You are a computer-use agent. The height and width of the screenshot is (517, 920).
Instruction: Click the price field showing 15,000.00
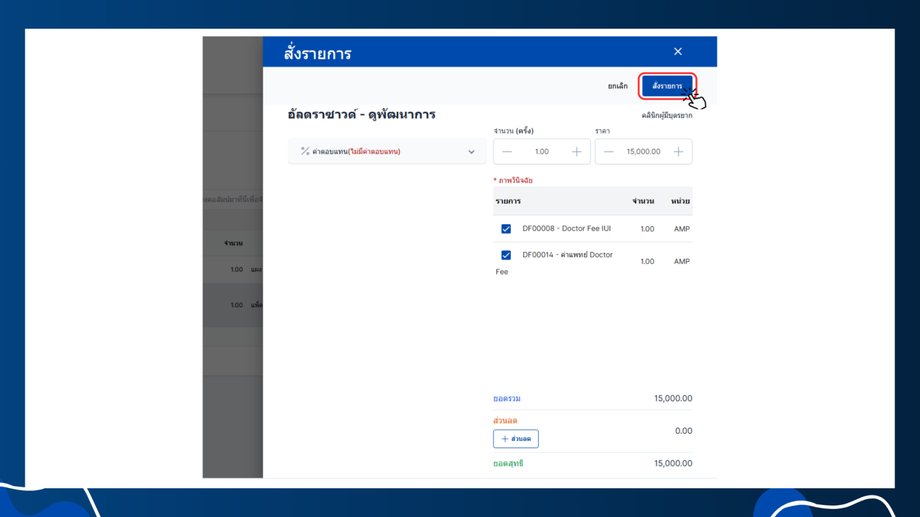pos(643,152)
